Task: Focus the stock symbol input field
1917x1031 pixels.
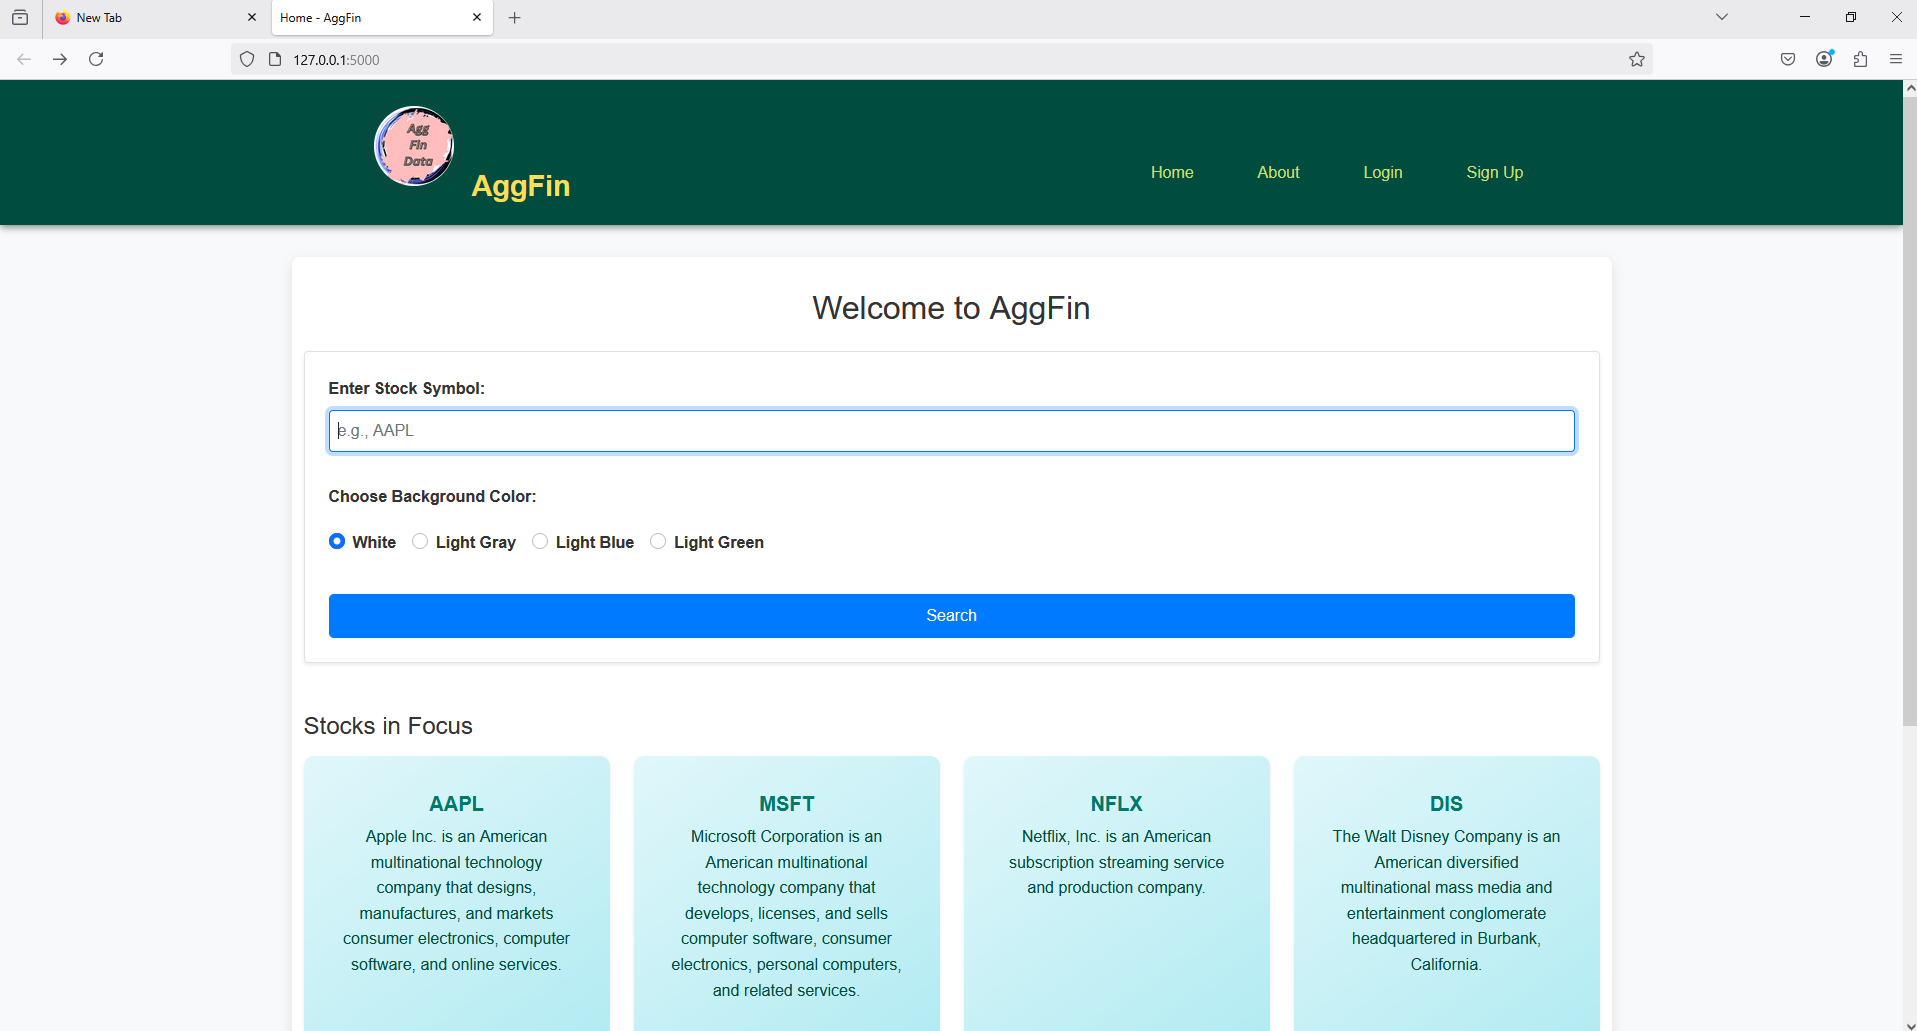Action: (952, 431)
